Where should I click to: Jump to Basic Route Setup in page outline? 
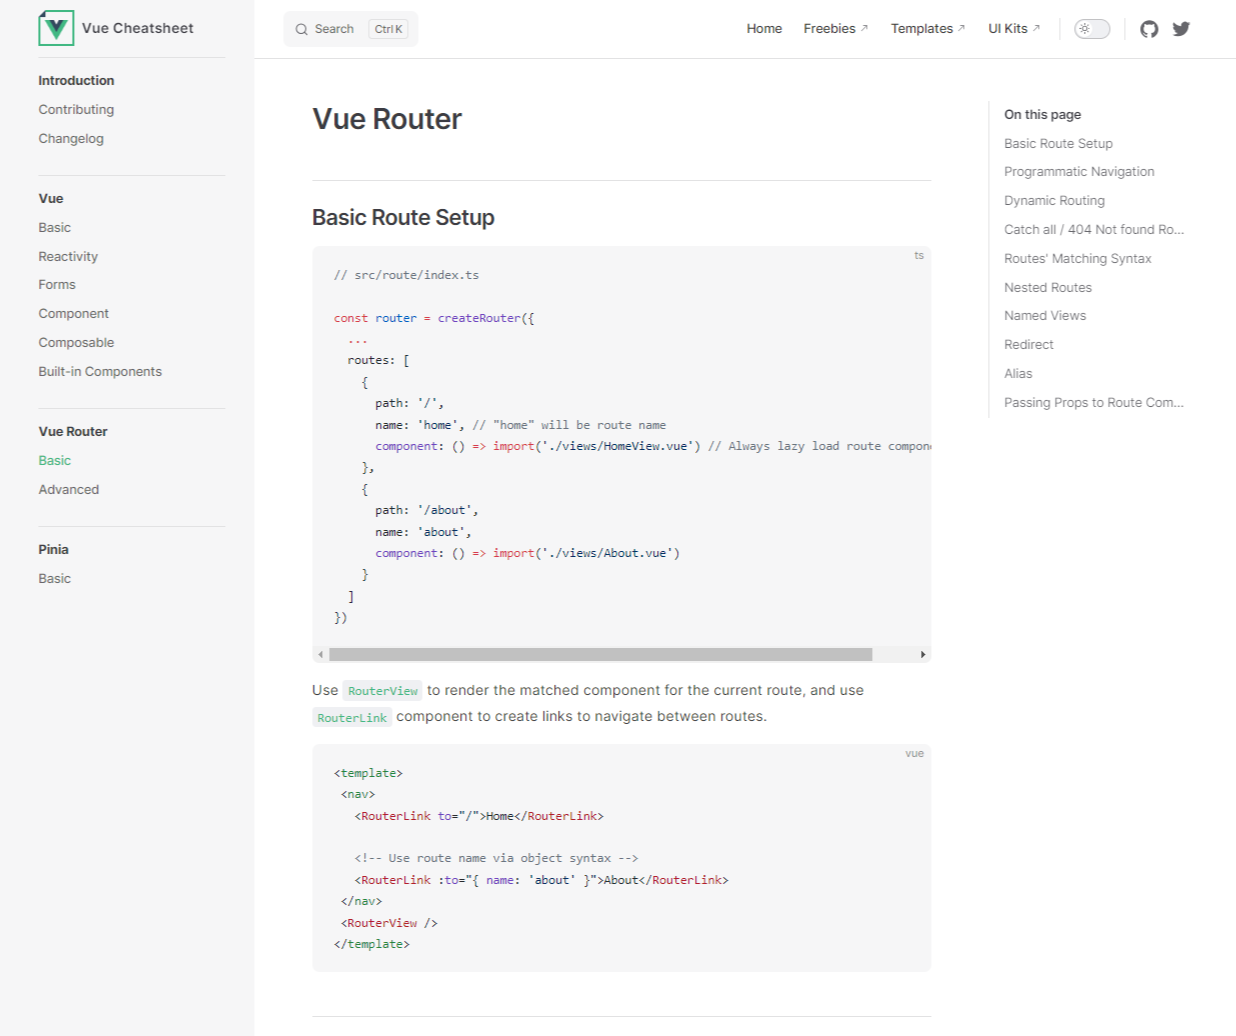click(x=1058, y=143)
